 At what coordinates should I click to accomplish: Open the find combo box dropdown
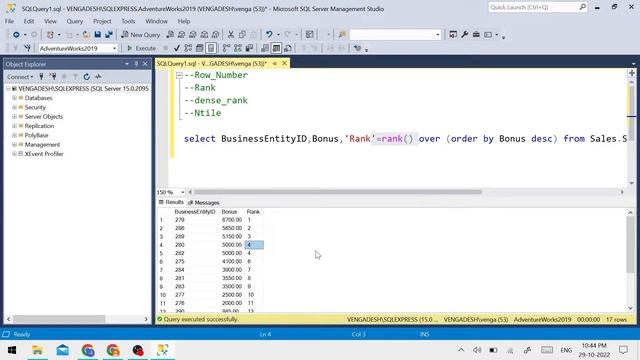click(438, 35)
